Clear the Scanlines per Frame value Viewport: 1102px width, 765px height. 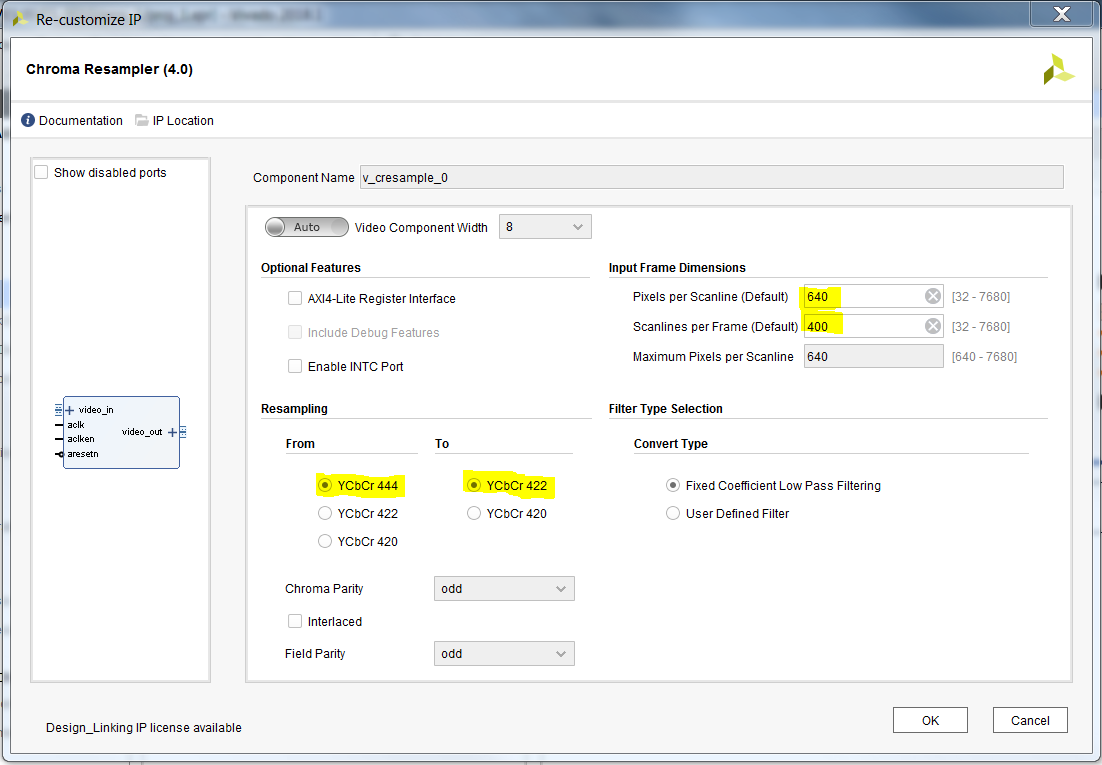(x=932, y=326)
